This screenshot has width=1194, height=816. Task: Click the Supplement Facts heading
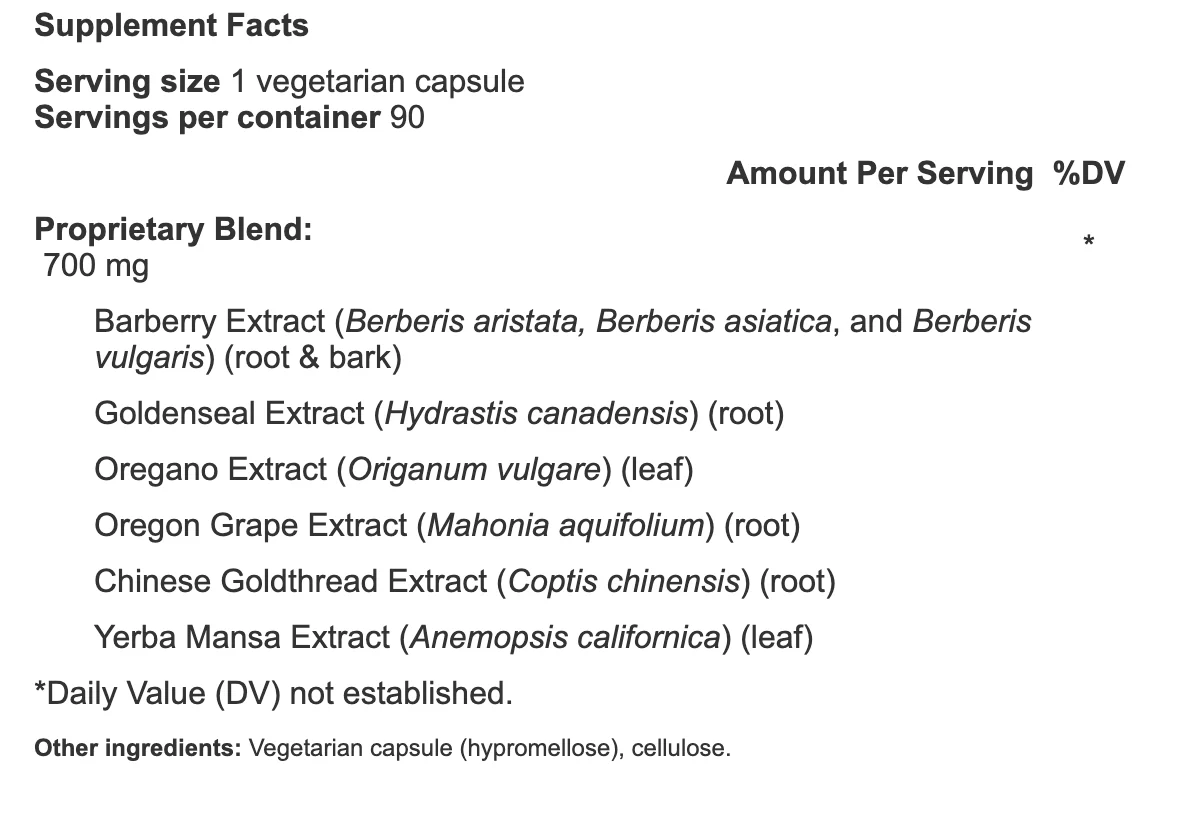click(x=171, y=26)
